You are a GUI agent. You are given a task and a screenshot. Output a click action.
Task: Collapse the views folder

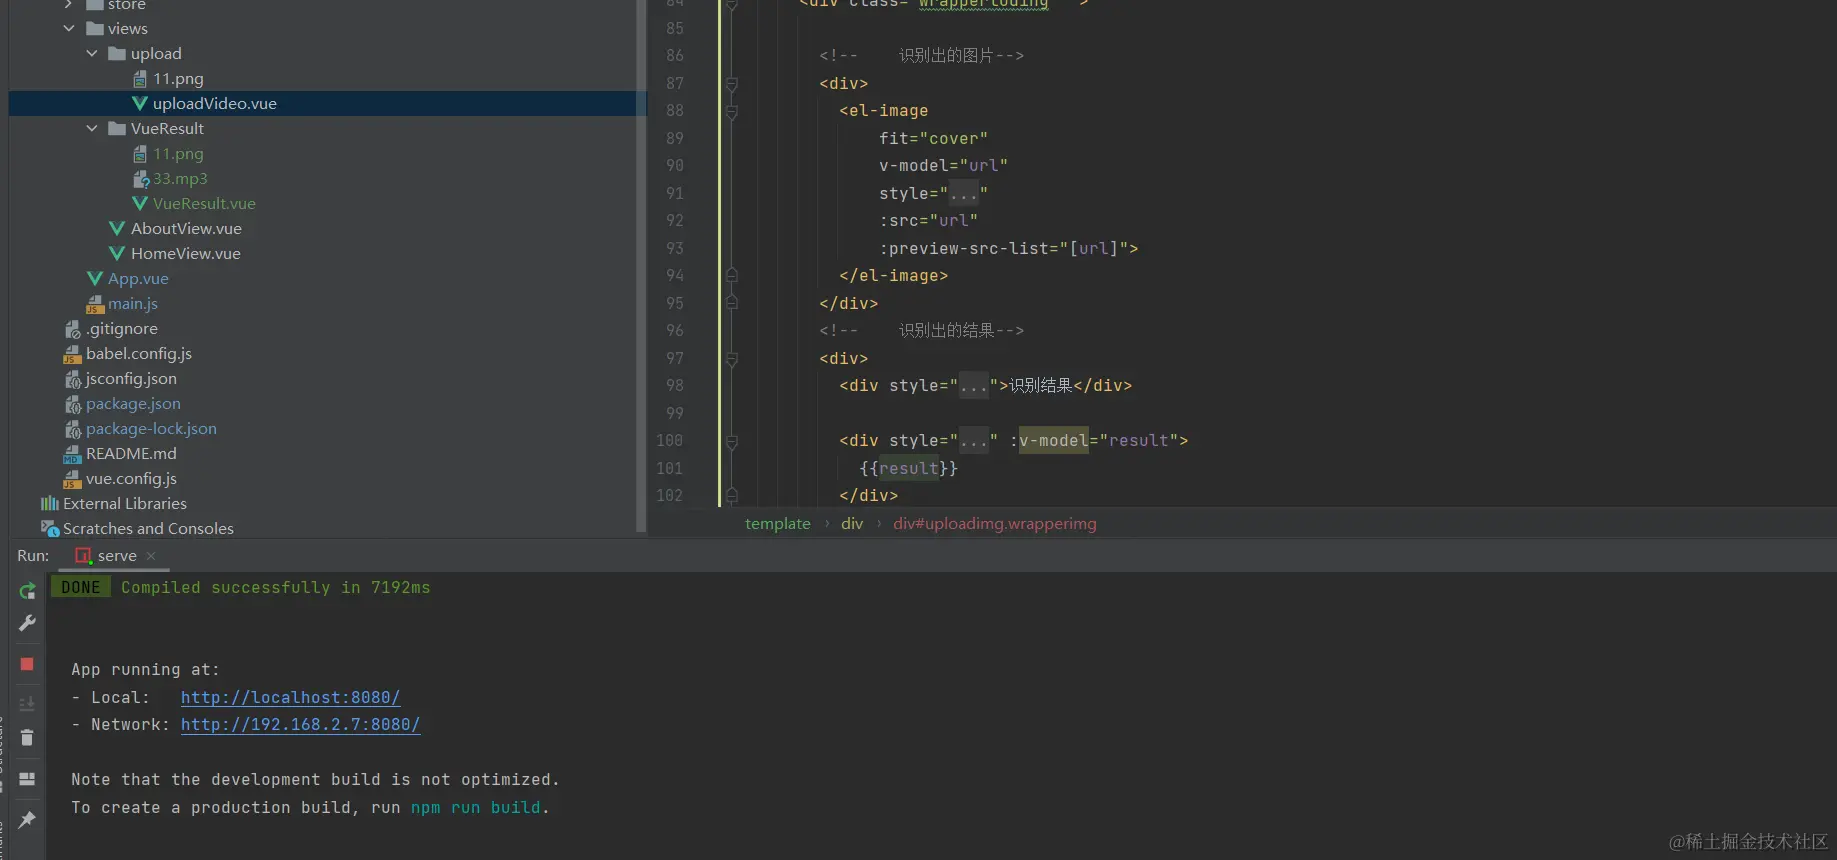point(69,28)
